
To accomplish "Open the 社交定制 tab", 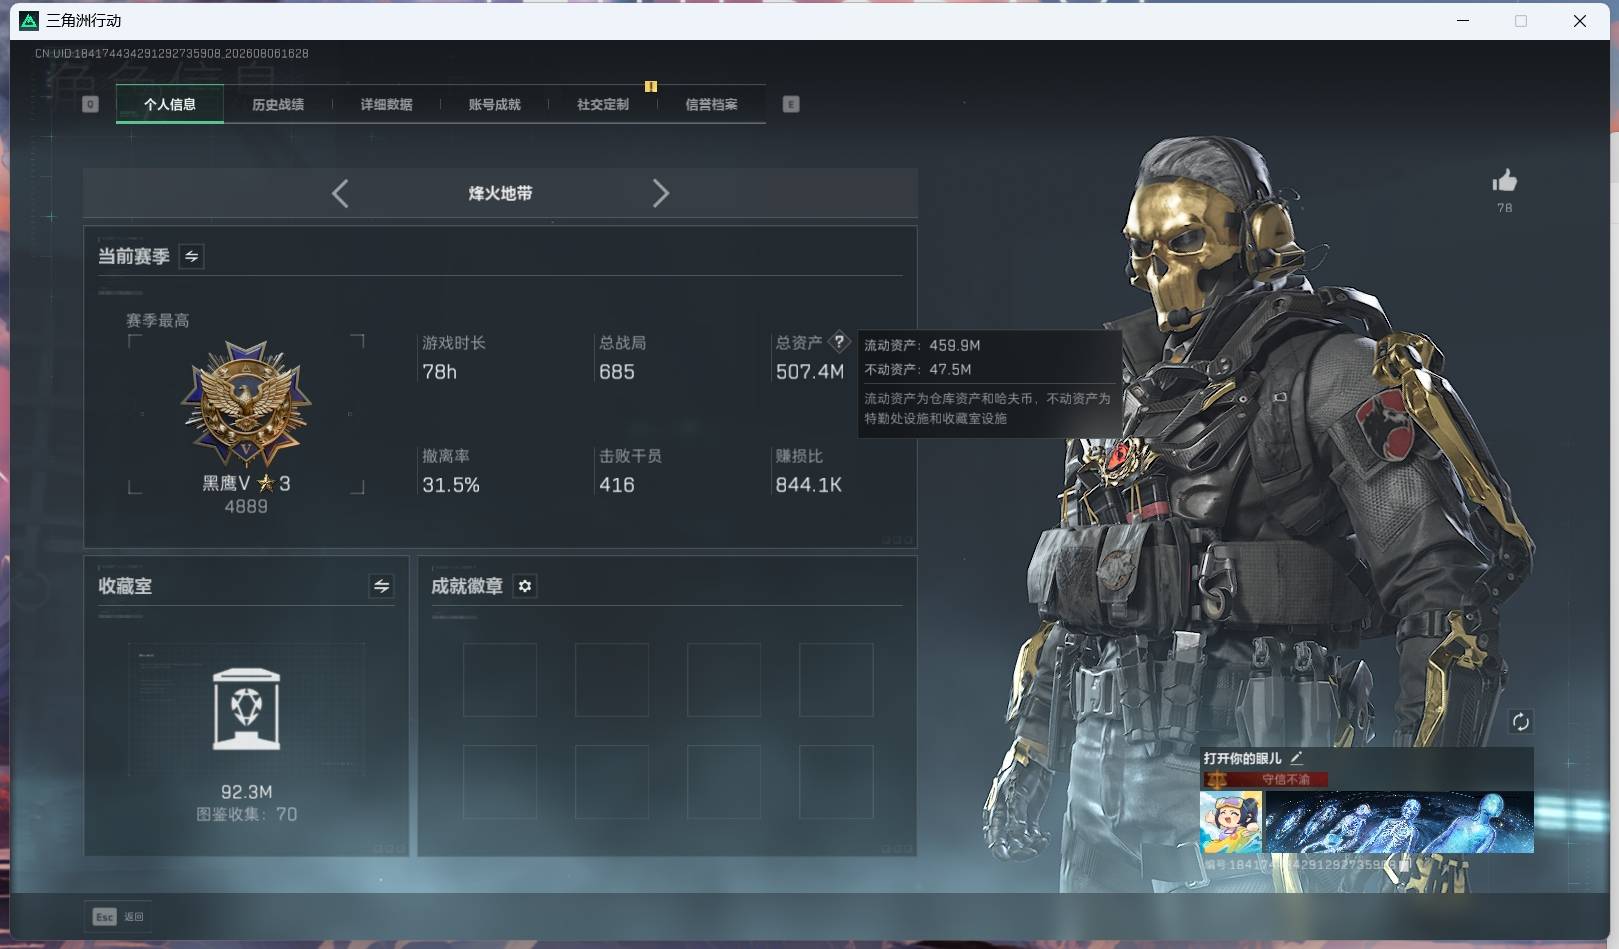I will pos(603,104).
